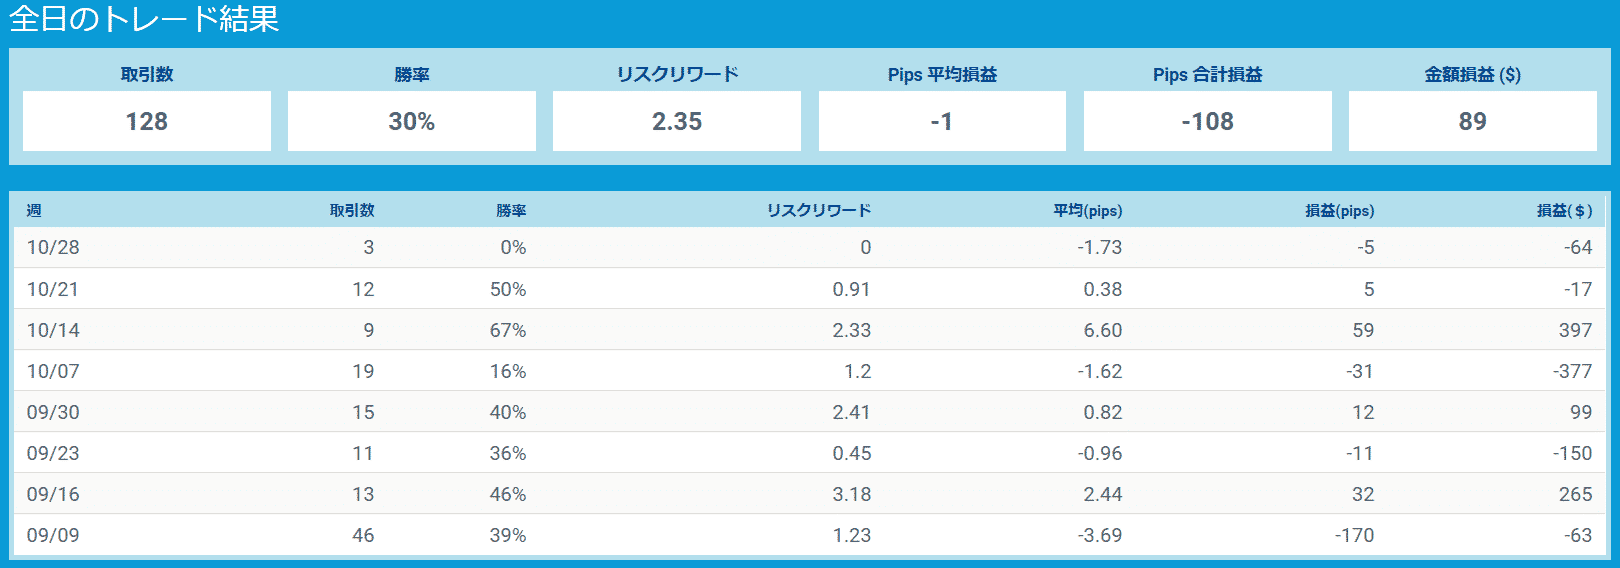This screenshot has width=1620, height=568.
Task: Sort by the 週 column header
Action: pyautogui.click(x=34, y=211)
